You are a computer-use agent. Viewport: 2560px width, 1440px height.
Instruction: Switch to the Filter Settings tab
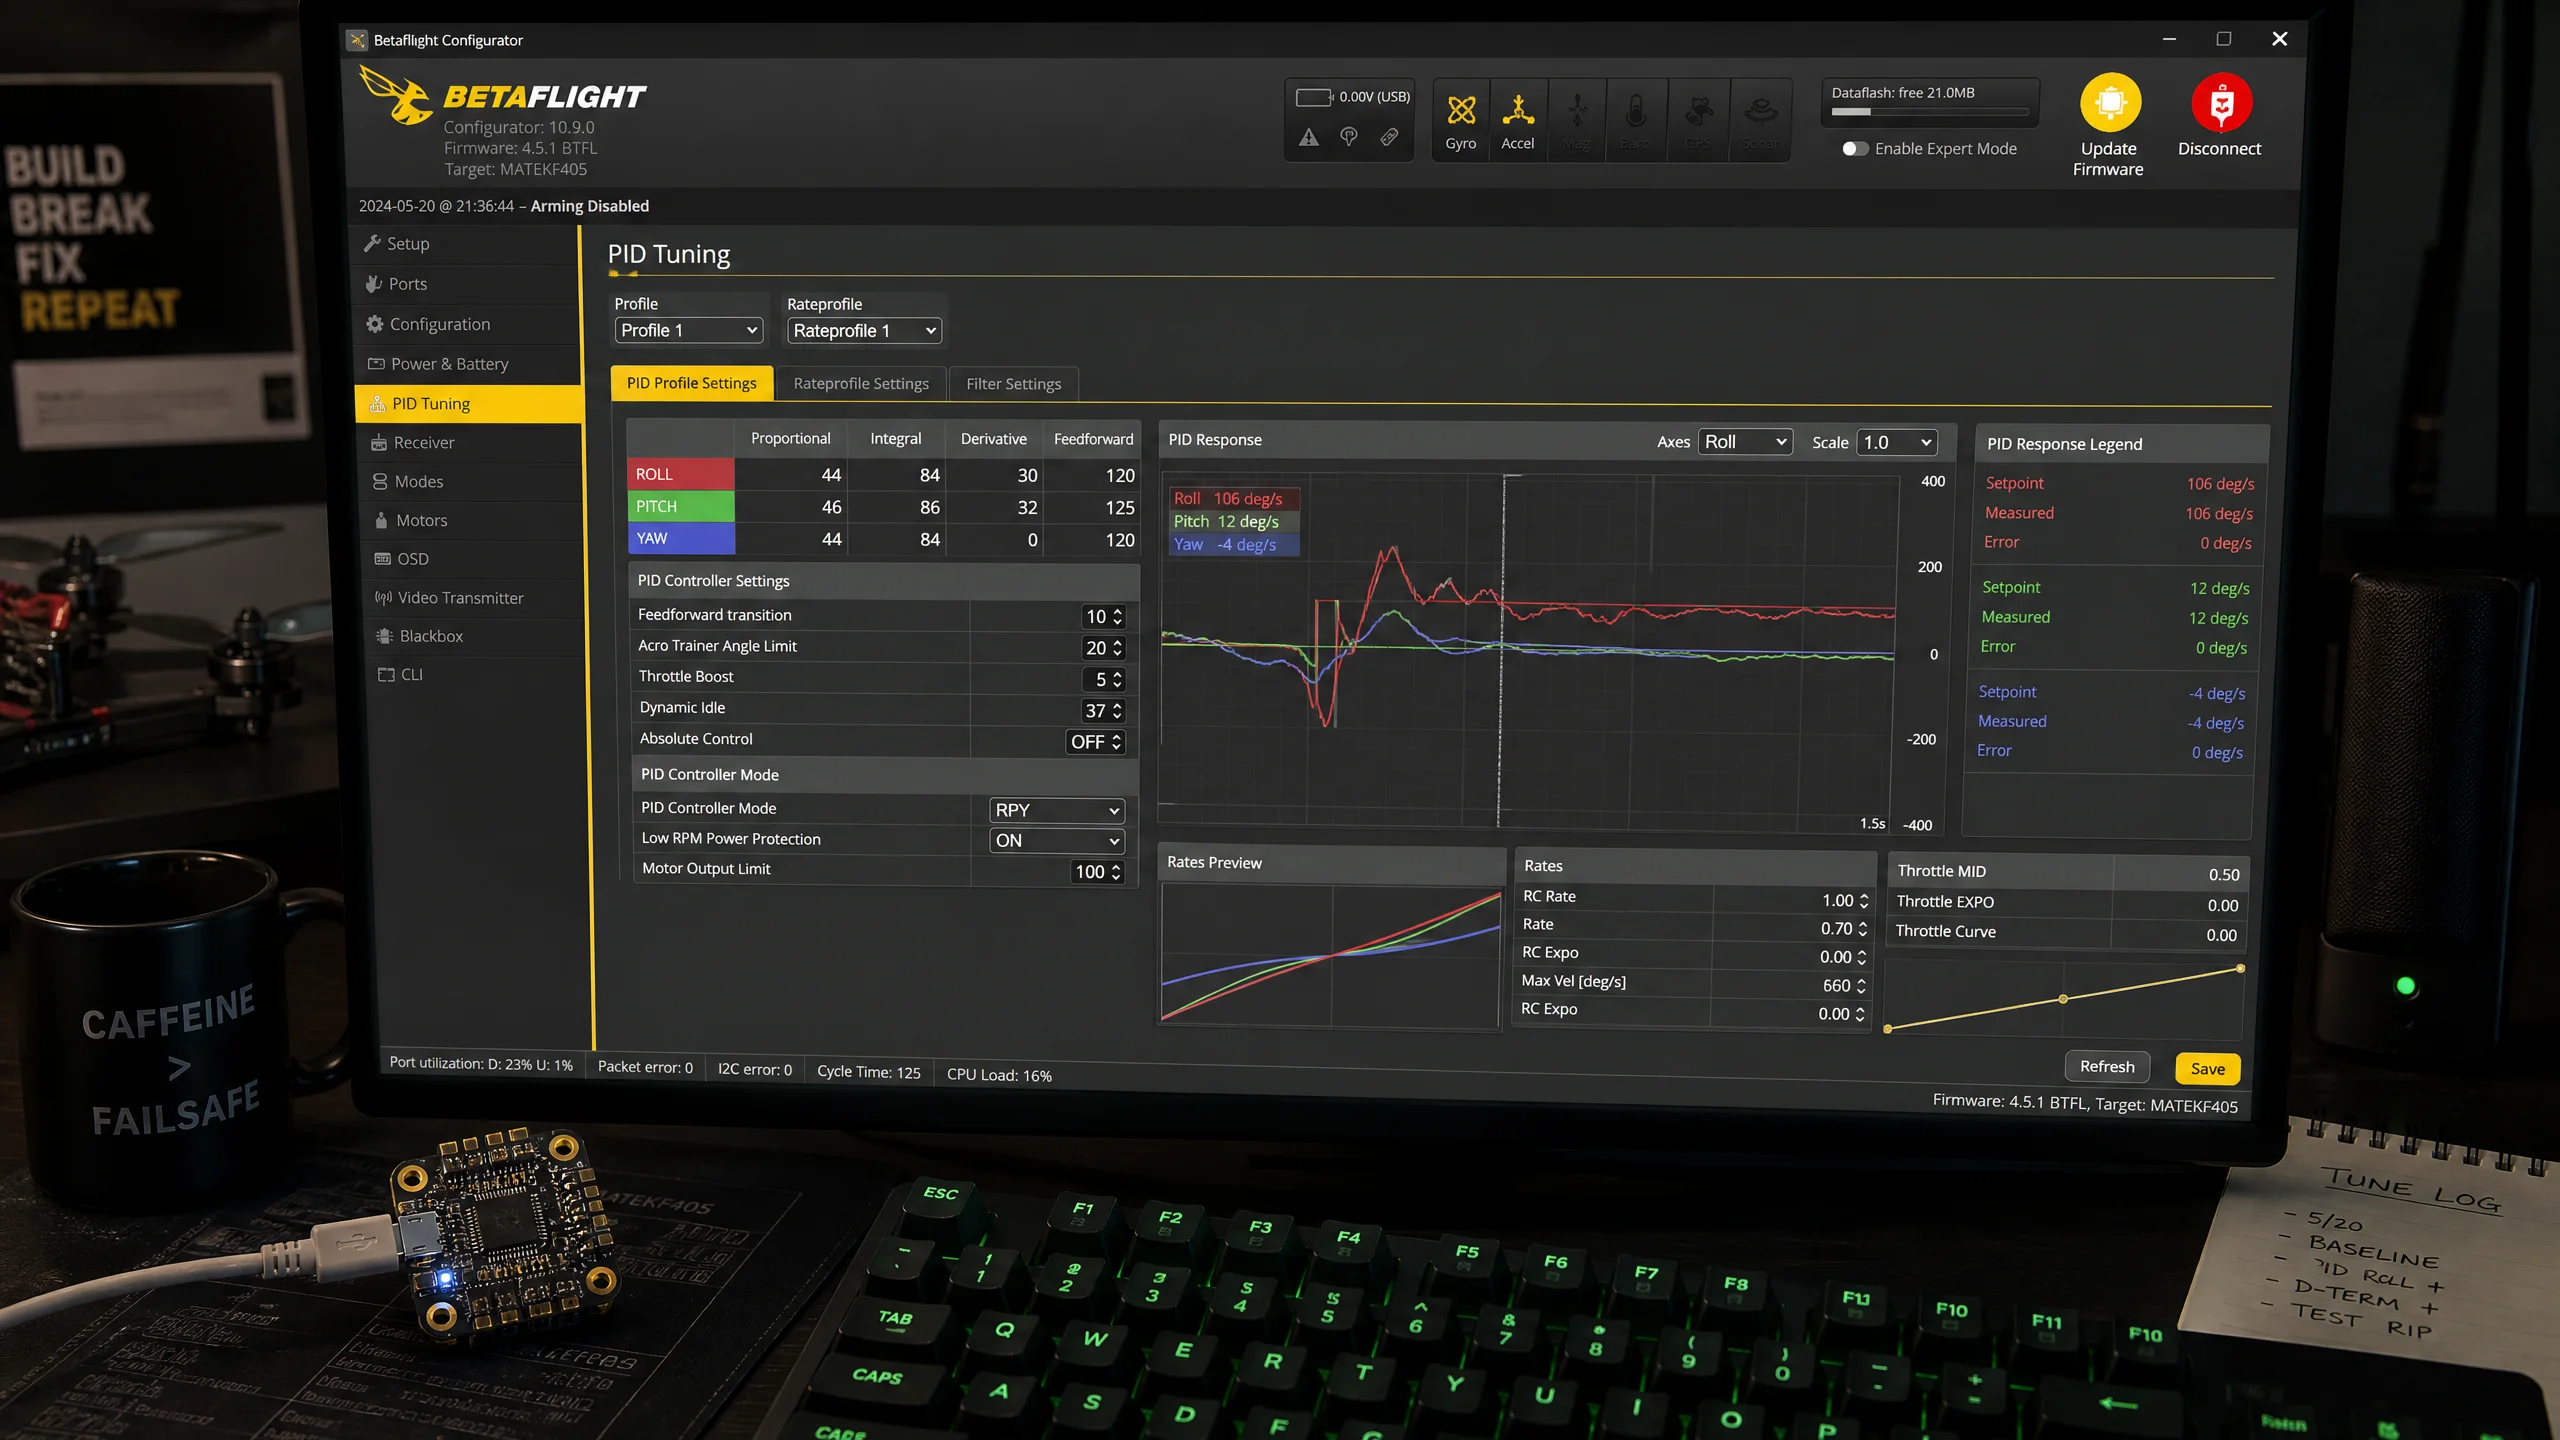1014,384
